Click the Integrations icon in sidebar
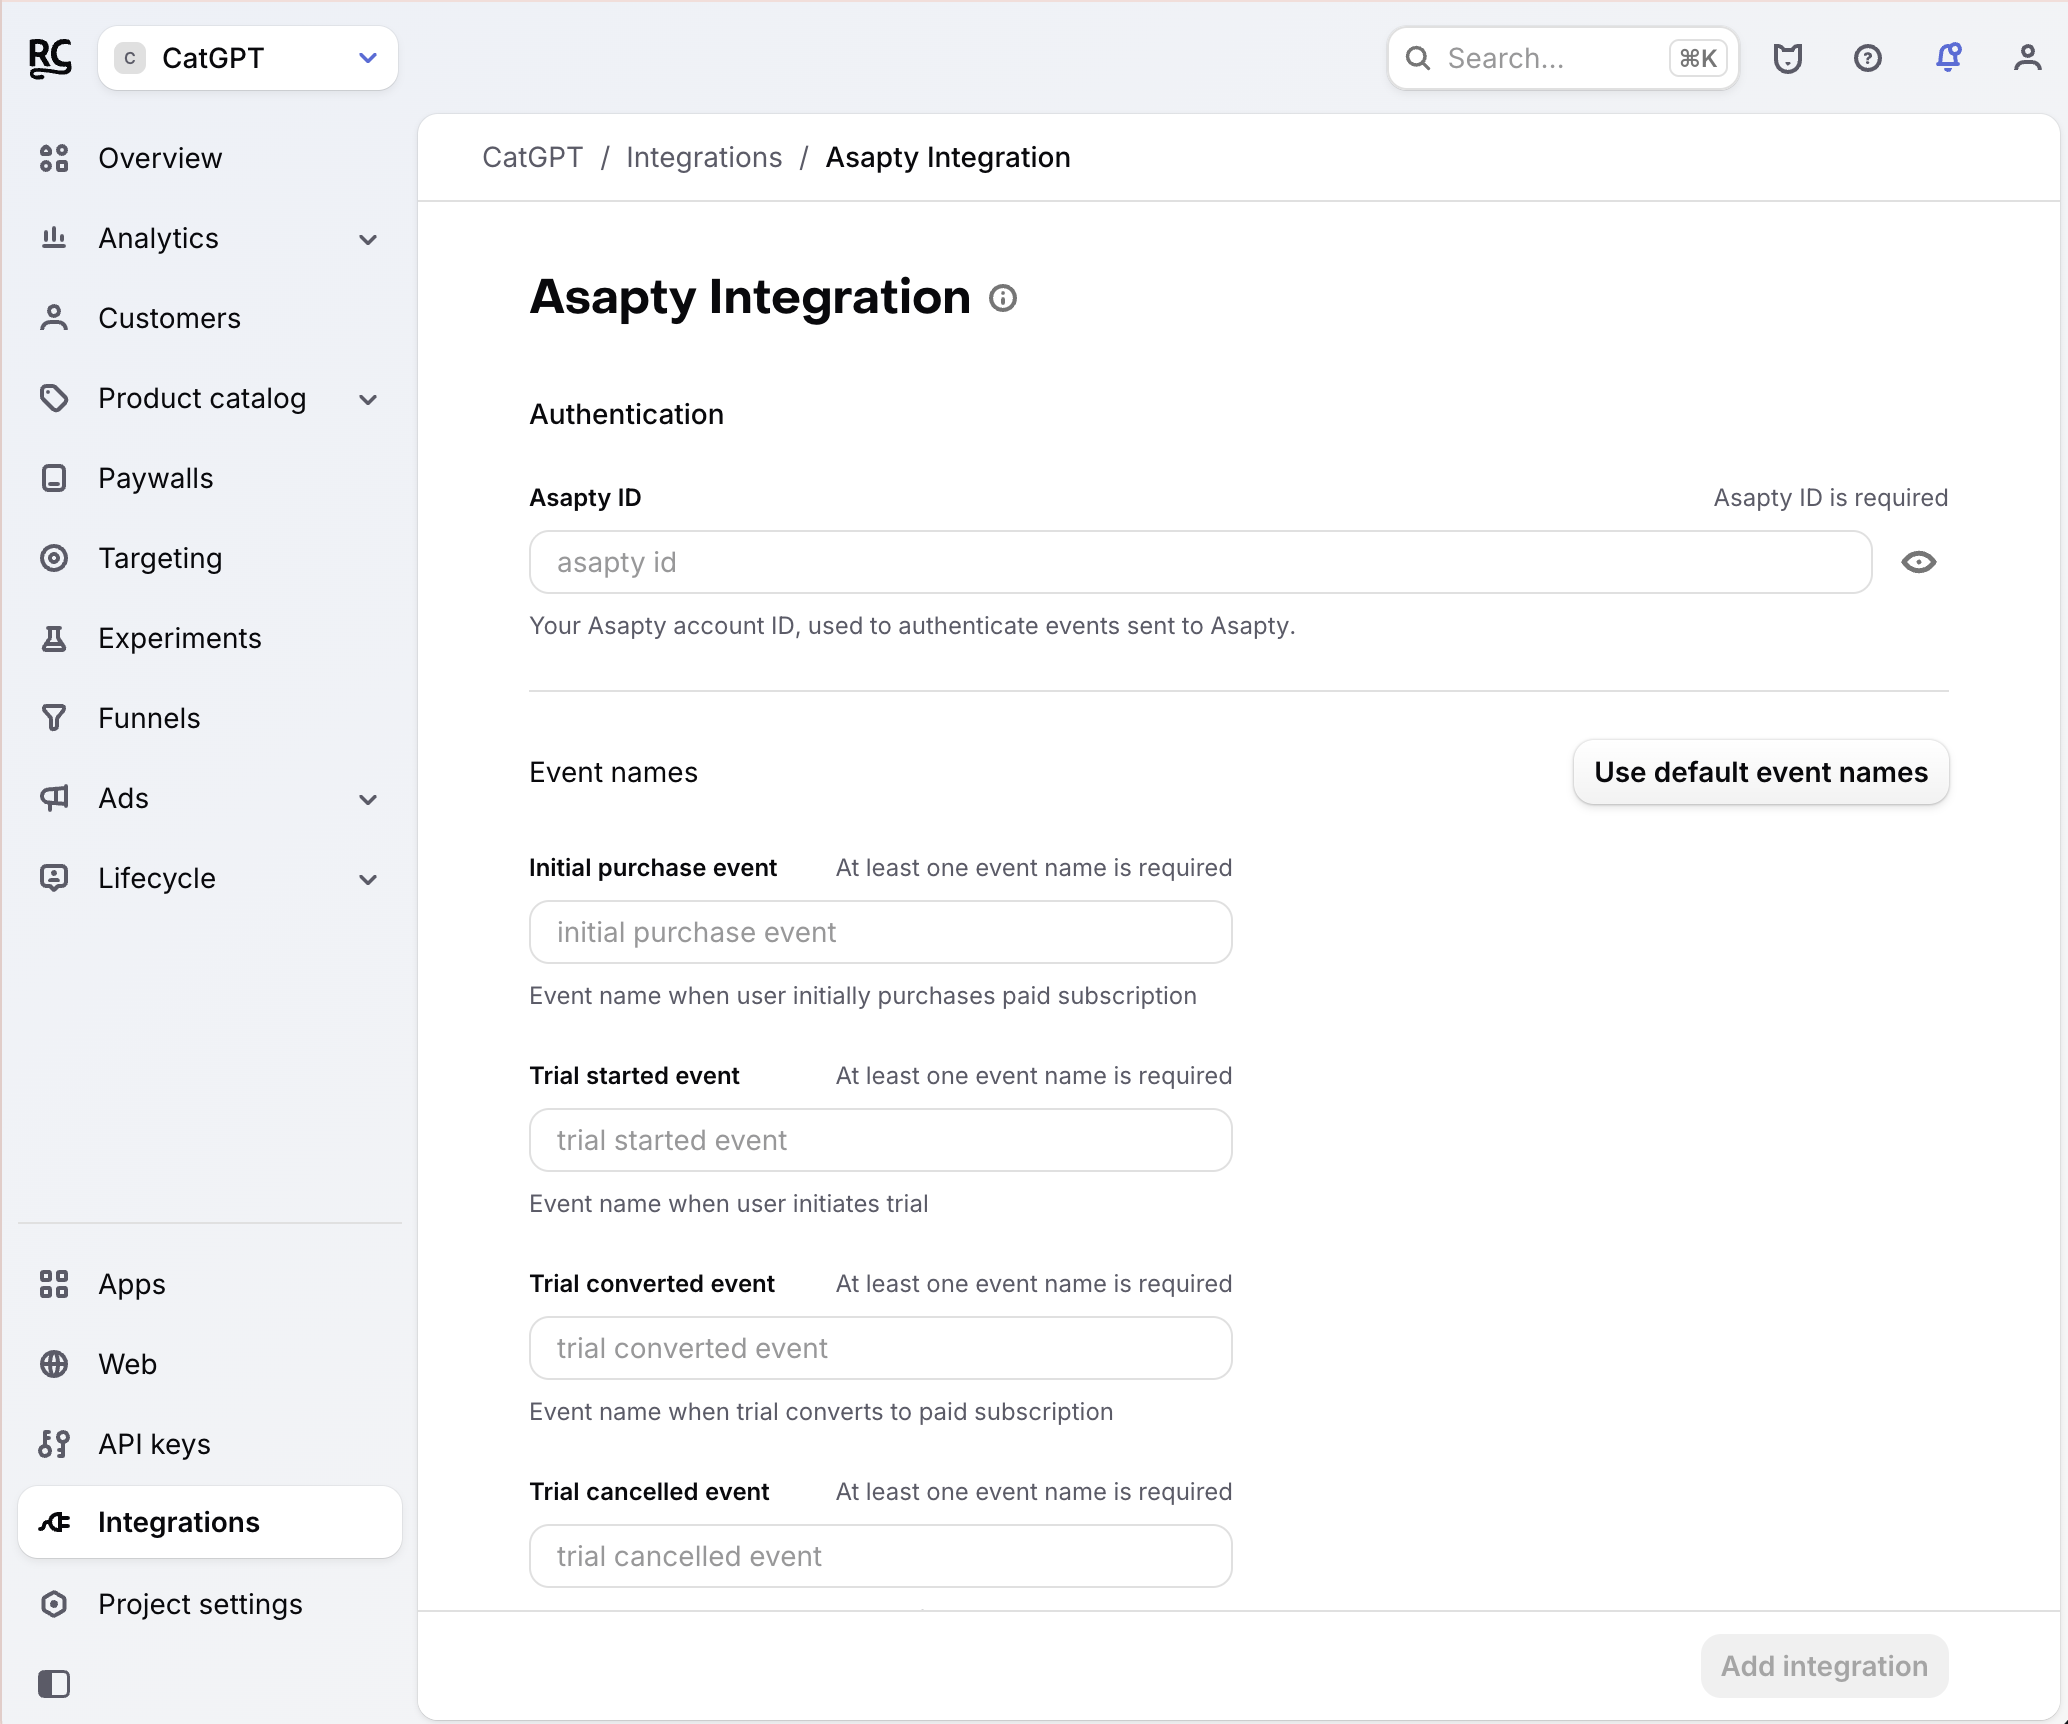2068x1724 pixels. 54,1522
